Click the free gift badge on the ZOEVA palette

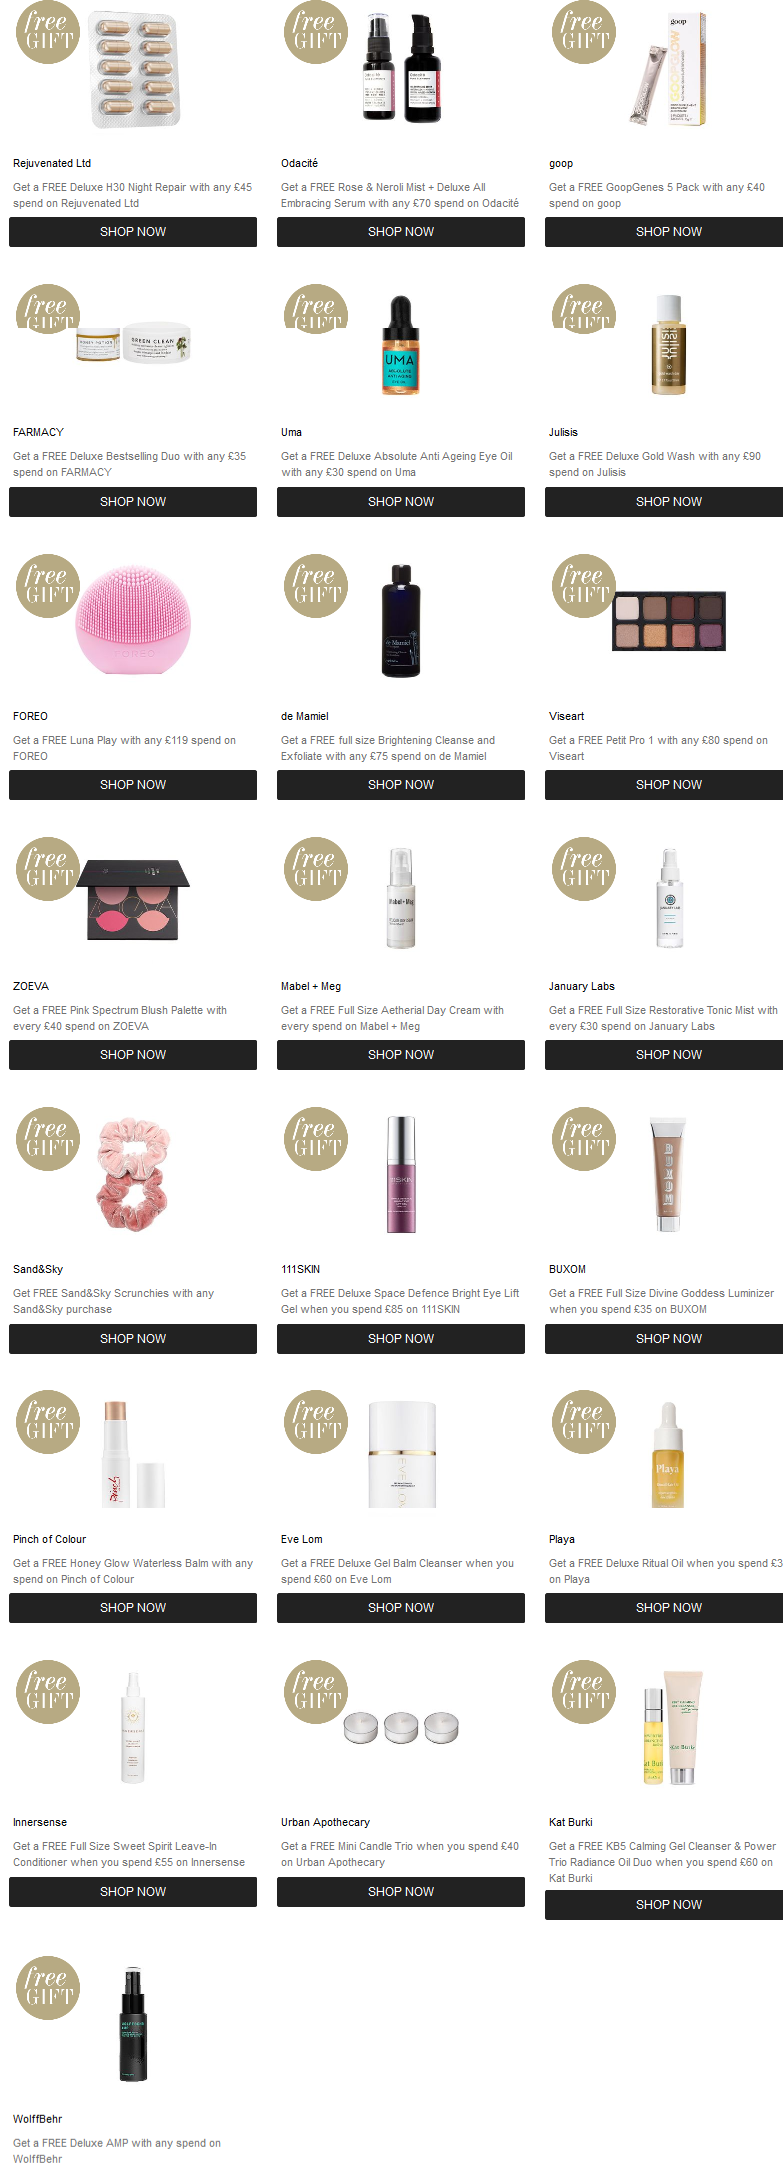click(48, 868)
